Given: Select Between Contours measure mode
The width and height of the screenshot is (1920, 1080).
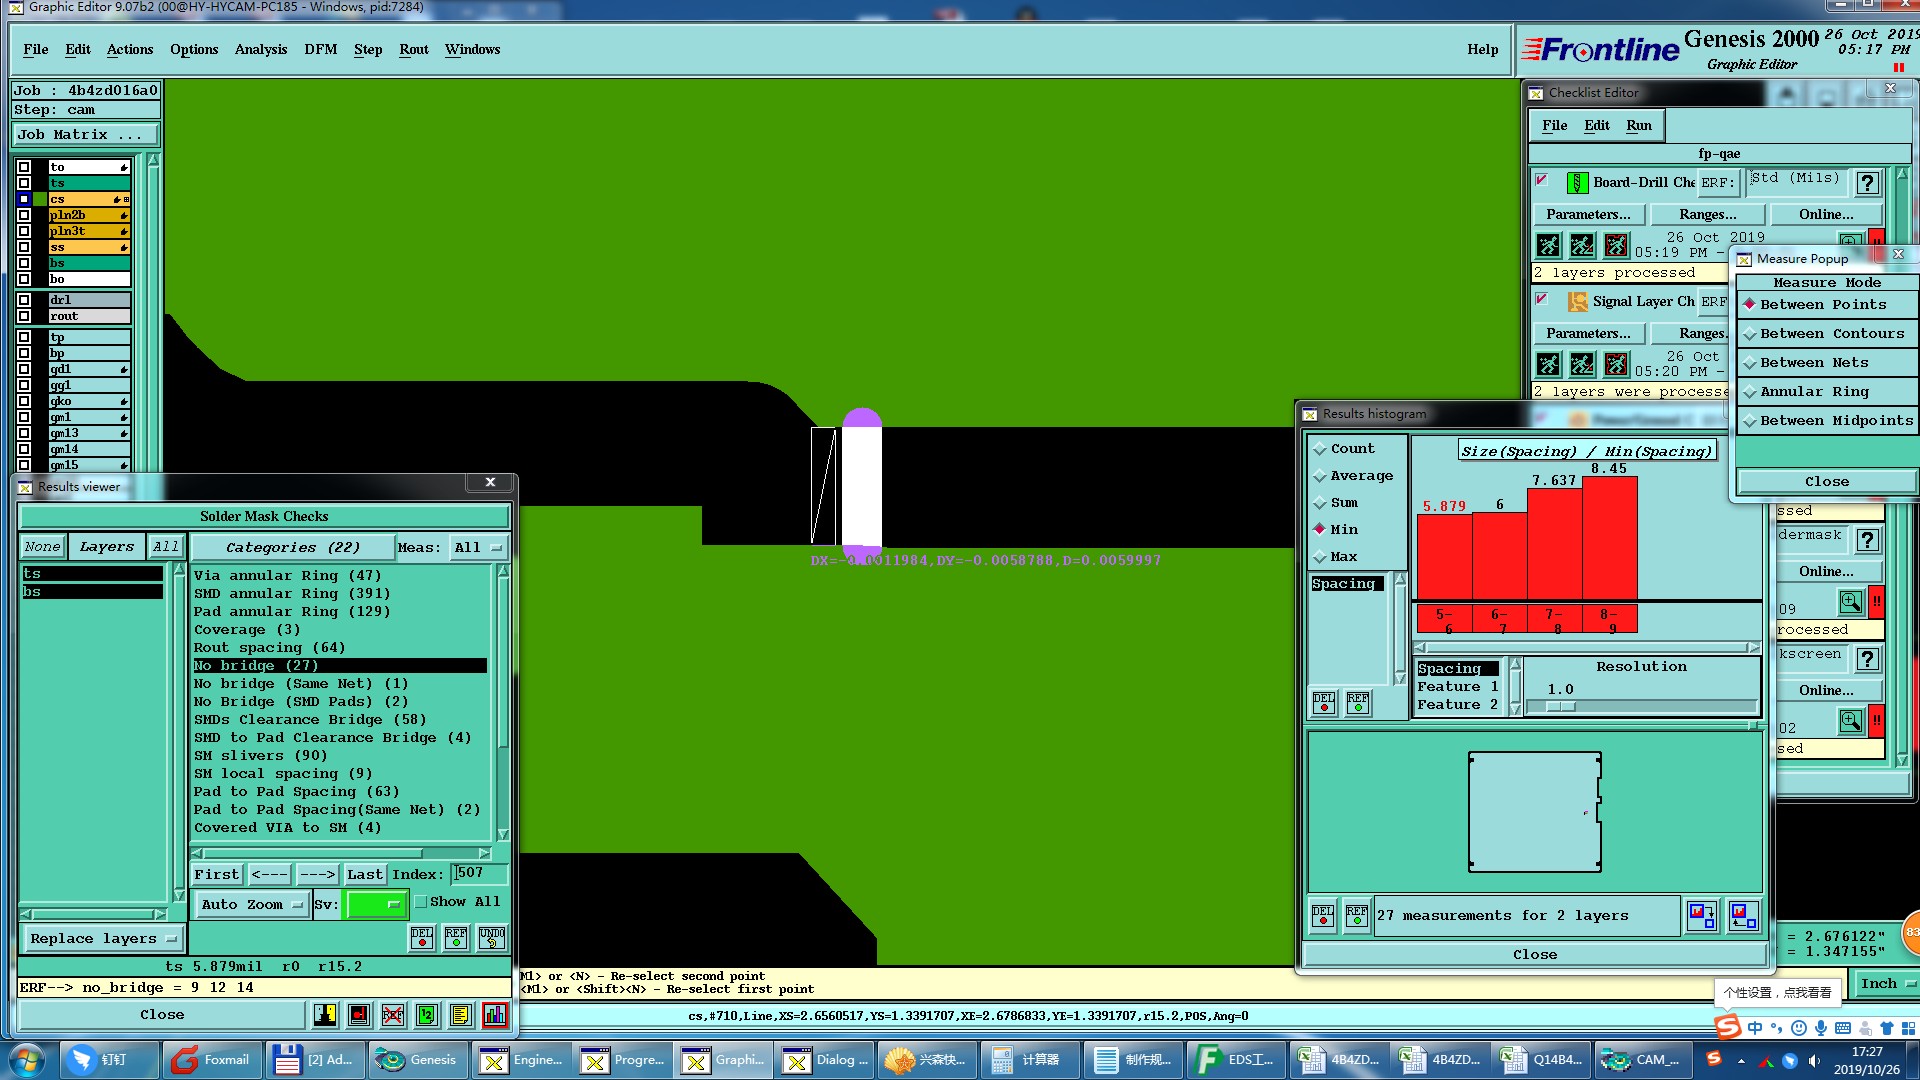Looking at the screenshot, I should coord(1826,334).
